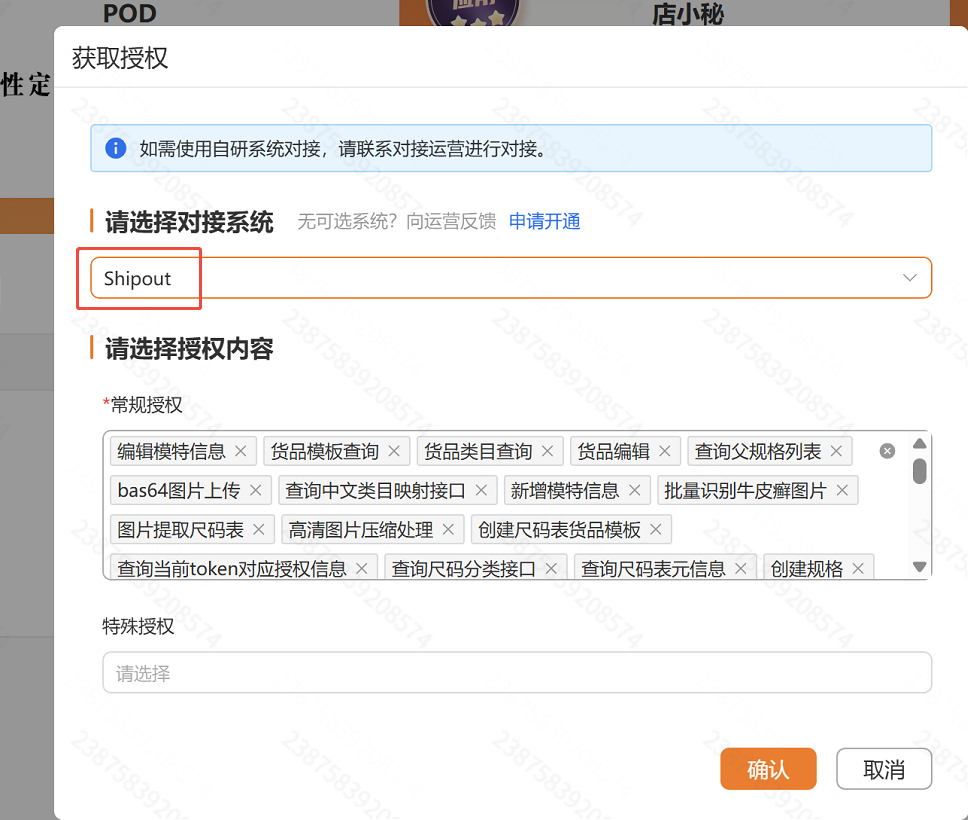968x820 pixels.
Task: Cancel with the 取消 button
Action: click(884, 769)
